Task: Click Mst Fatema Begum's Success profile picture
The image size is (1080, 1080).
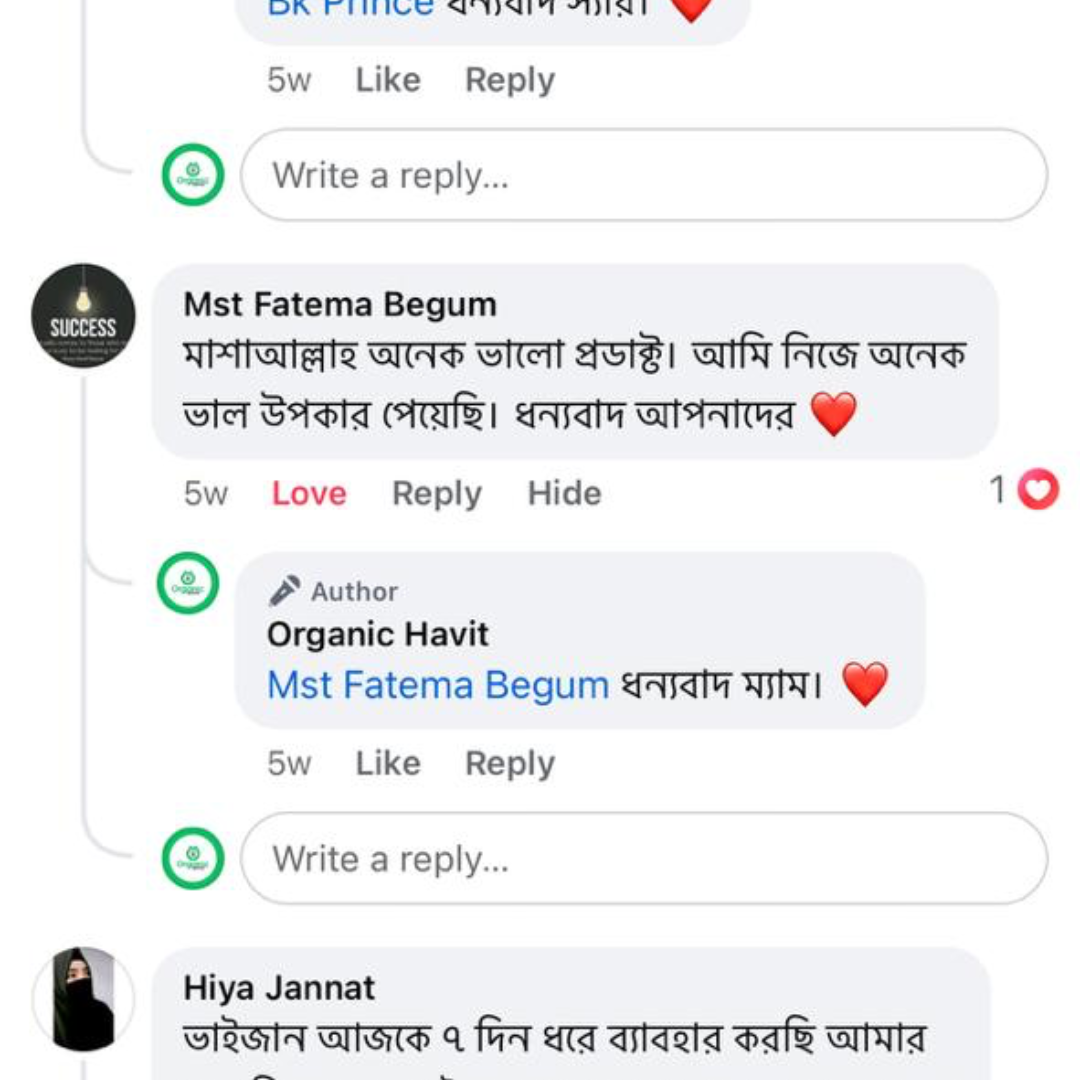Action: coord(84,316)
